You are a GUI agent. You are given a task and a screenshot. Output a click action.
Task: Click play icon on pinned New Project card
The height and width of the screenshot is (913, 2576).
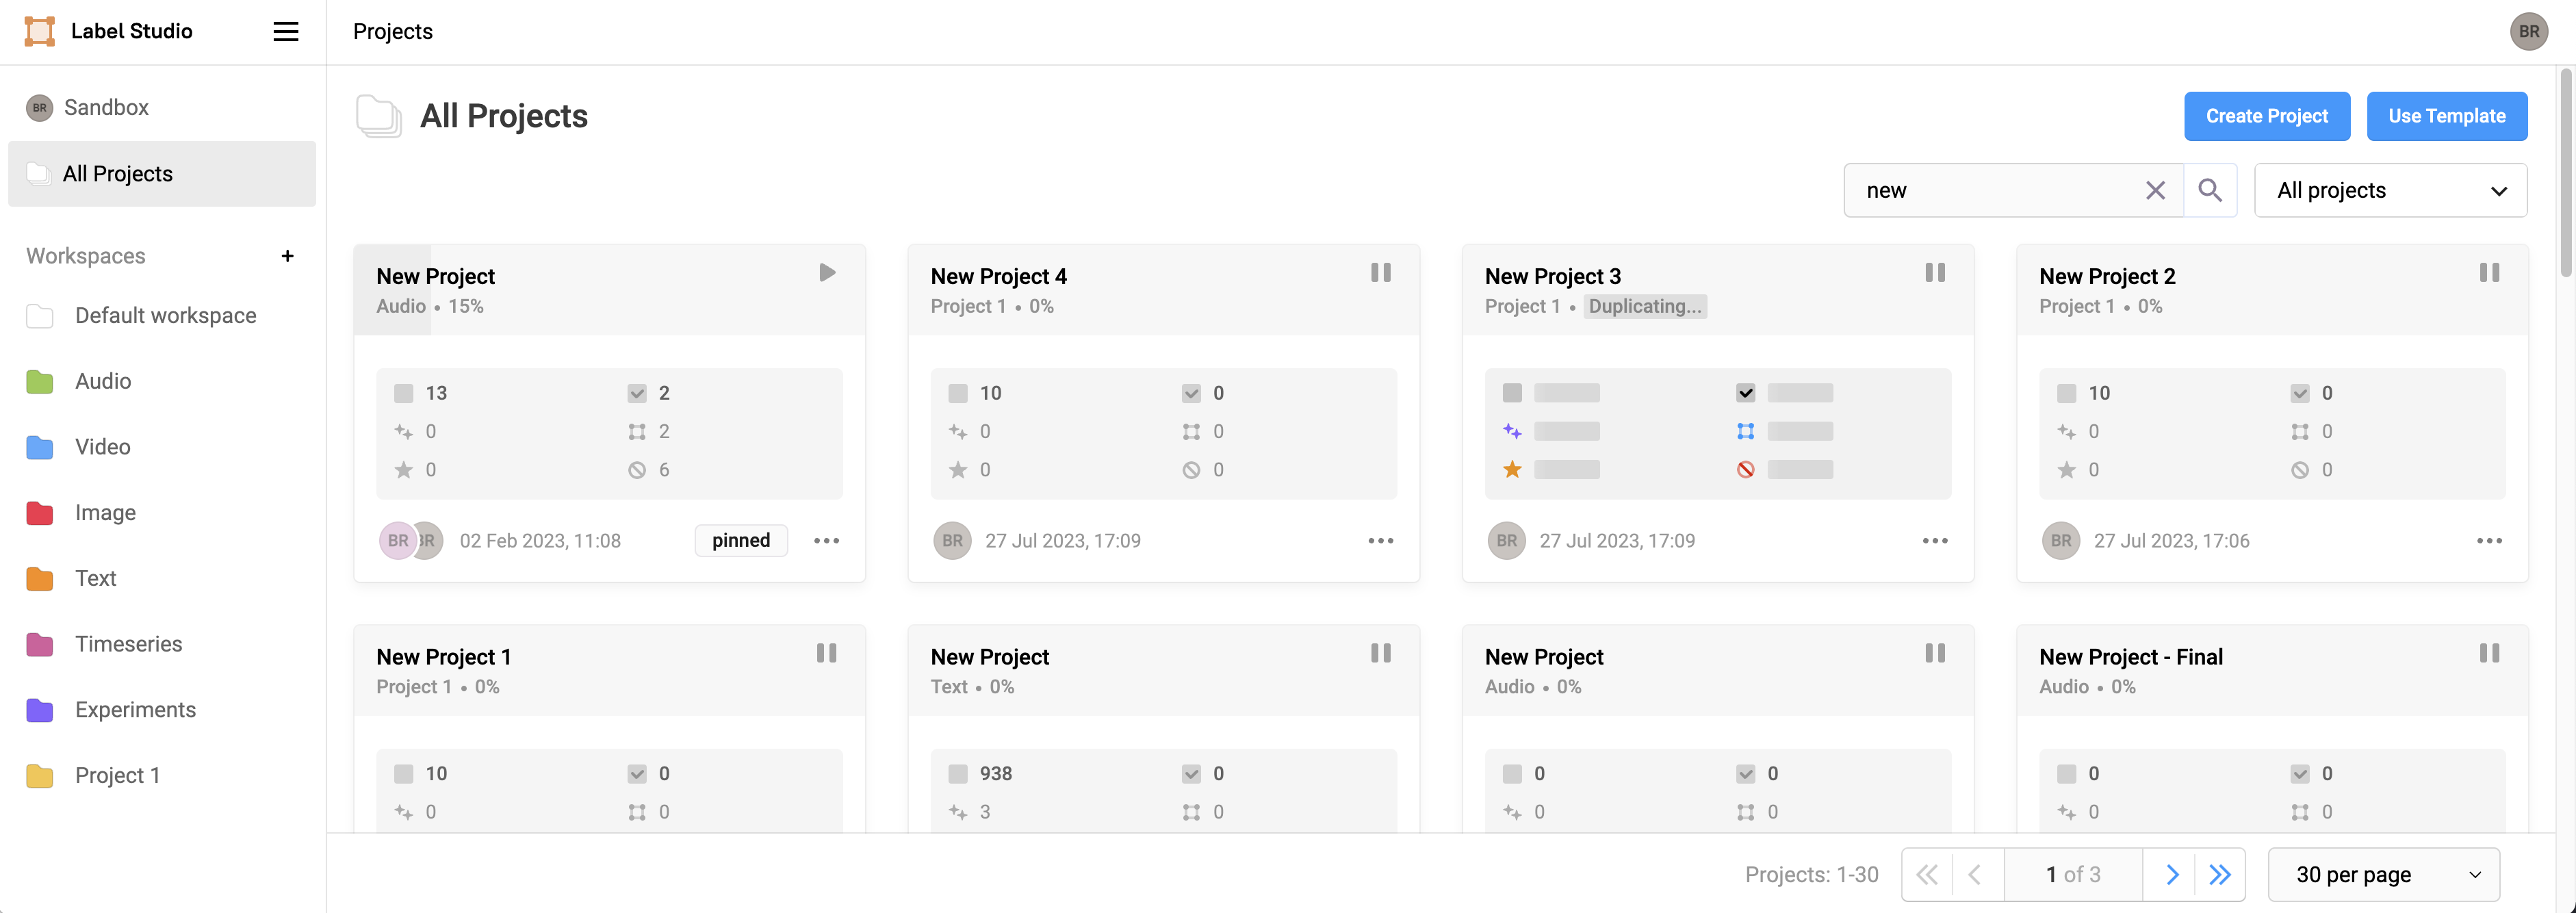coord(827,273)
